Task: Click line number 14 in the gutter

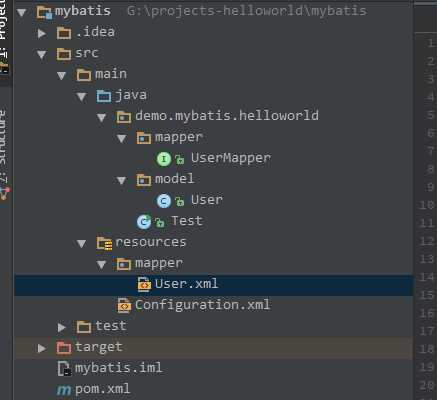Action: tap(426, 277)
